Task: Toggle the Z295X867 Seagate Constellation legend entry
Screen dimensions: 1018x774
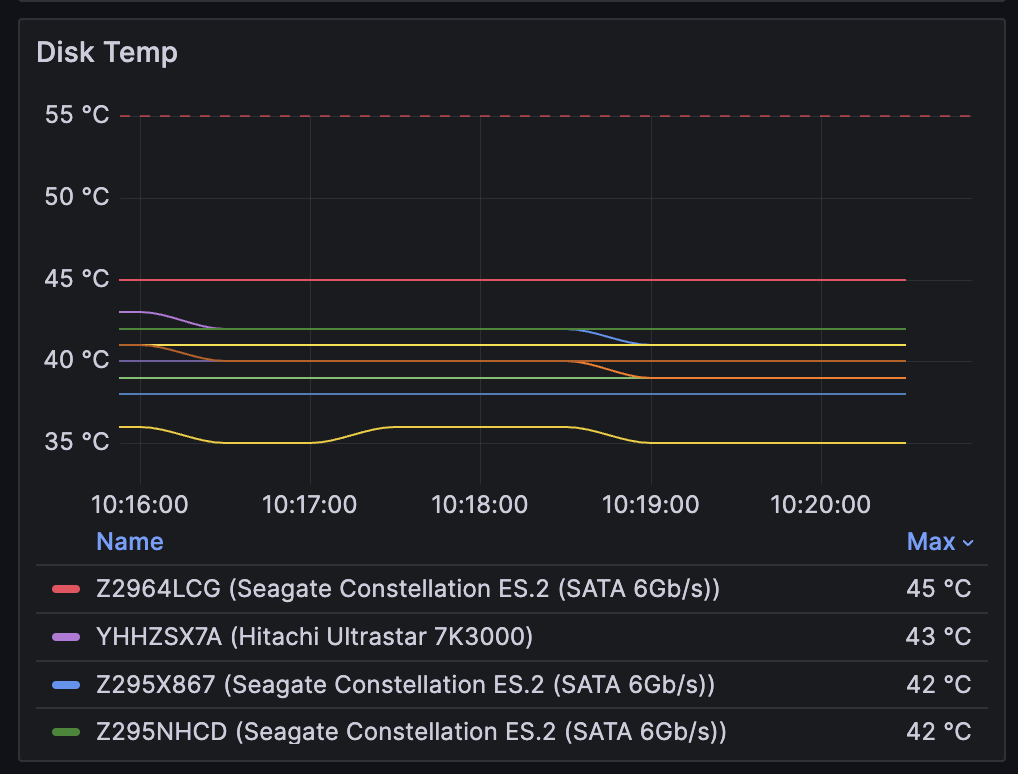Action: [x=405, y=685]
